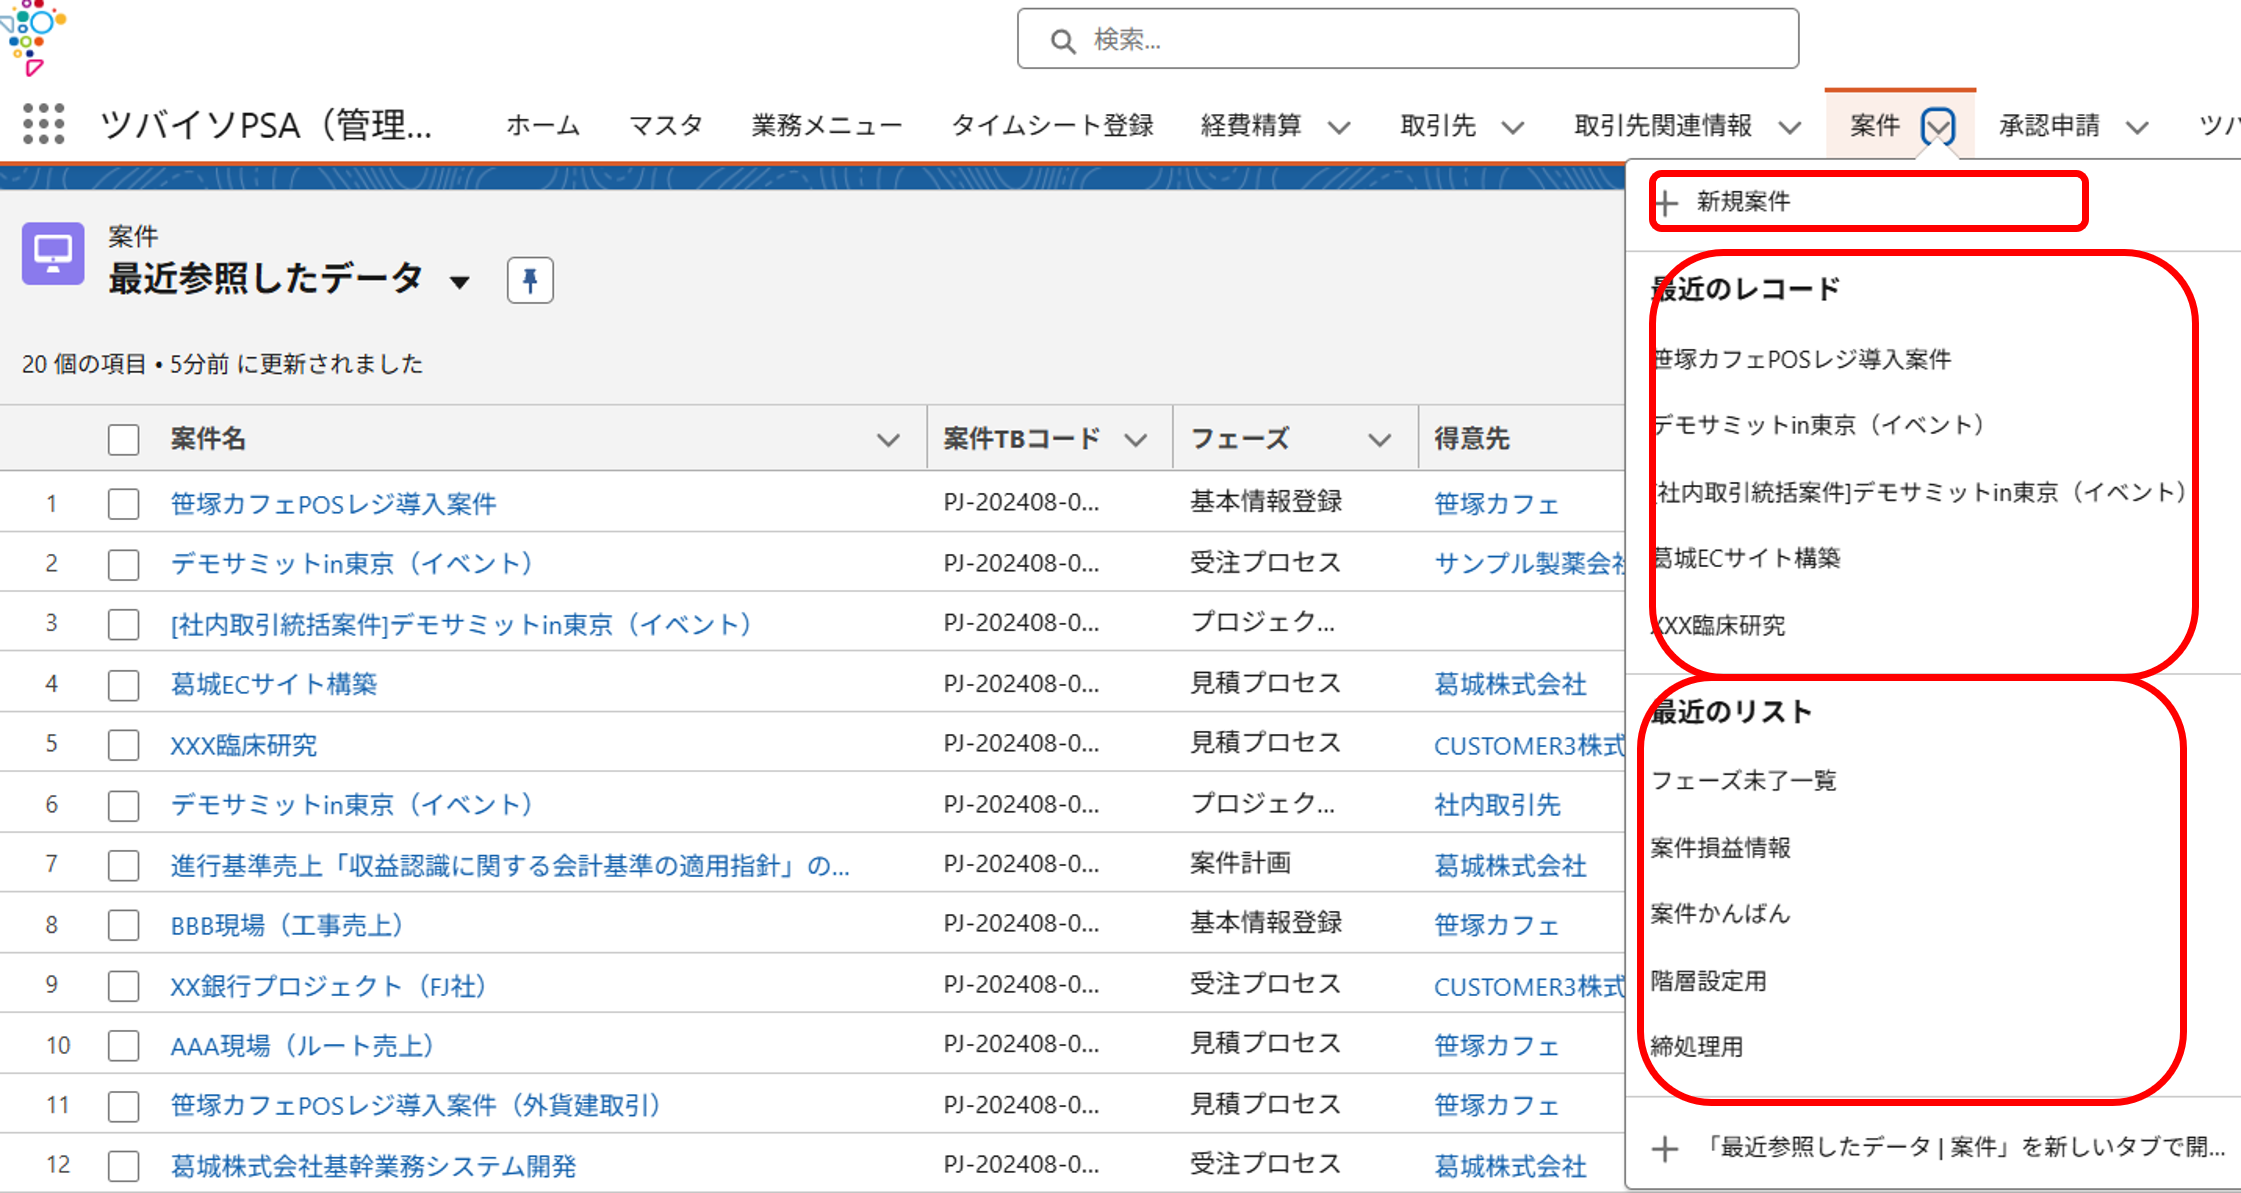The width and height of the screenshot is (2241, 1193).
Task: Open recent record 笹塚カフェPOSレジ導入案件 in dropdown
Action: click(1801, 359)
